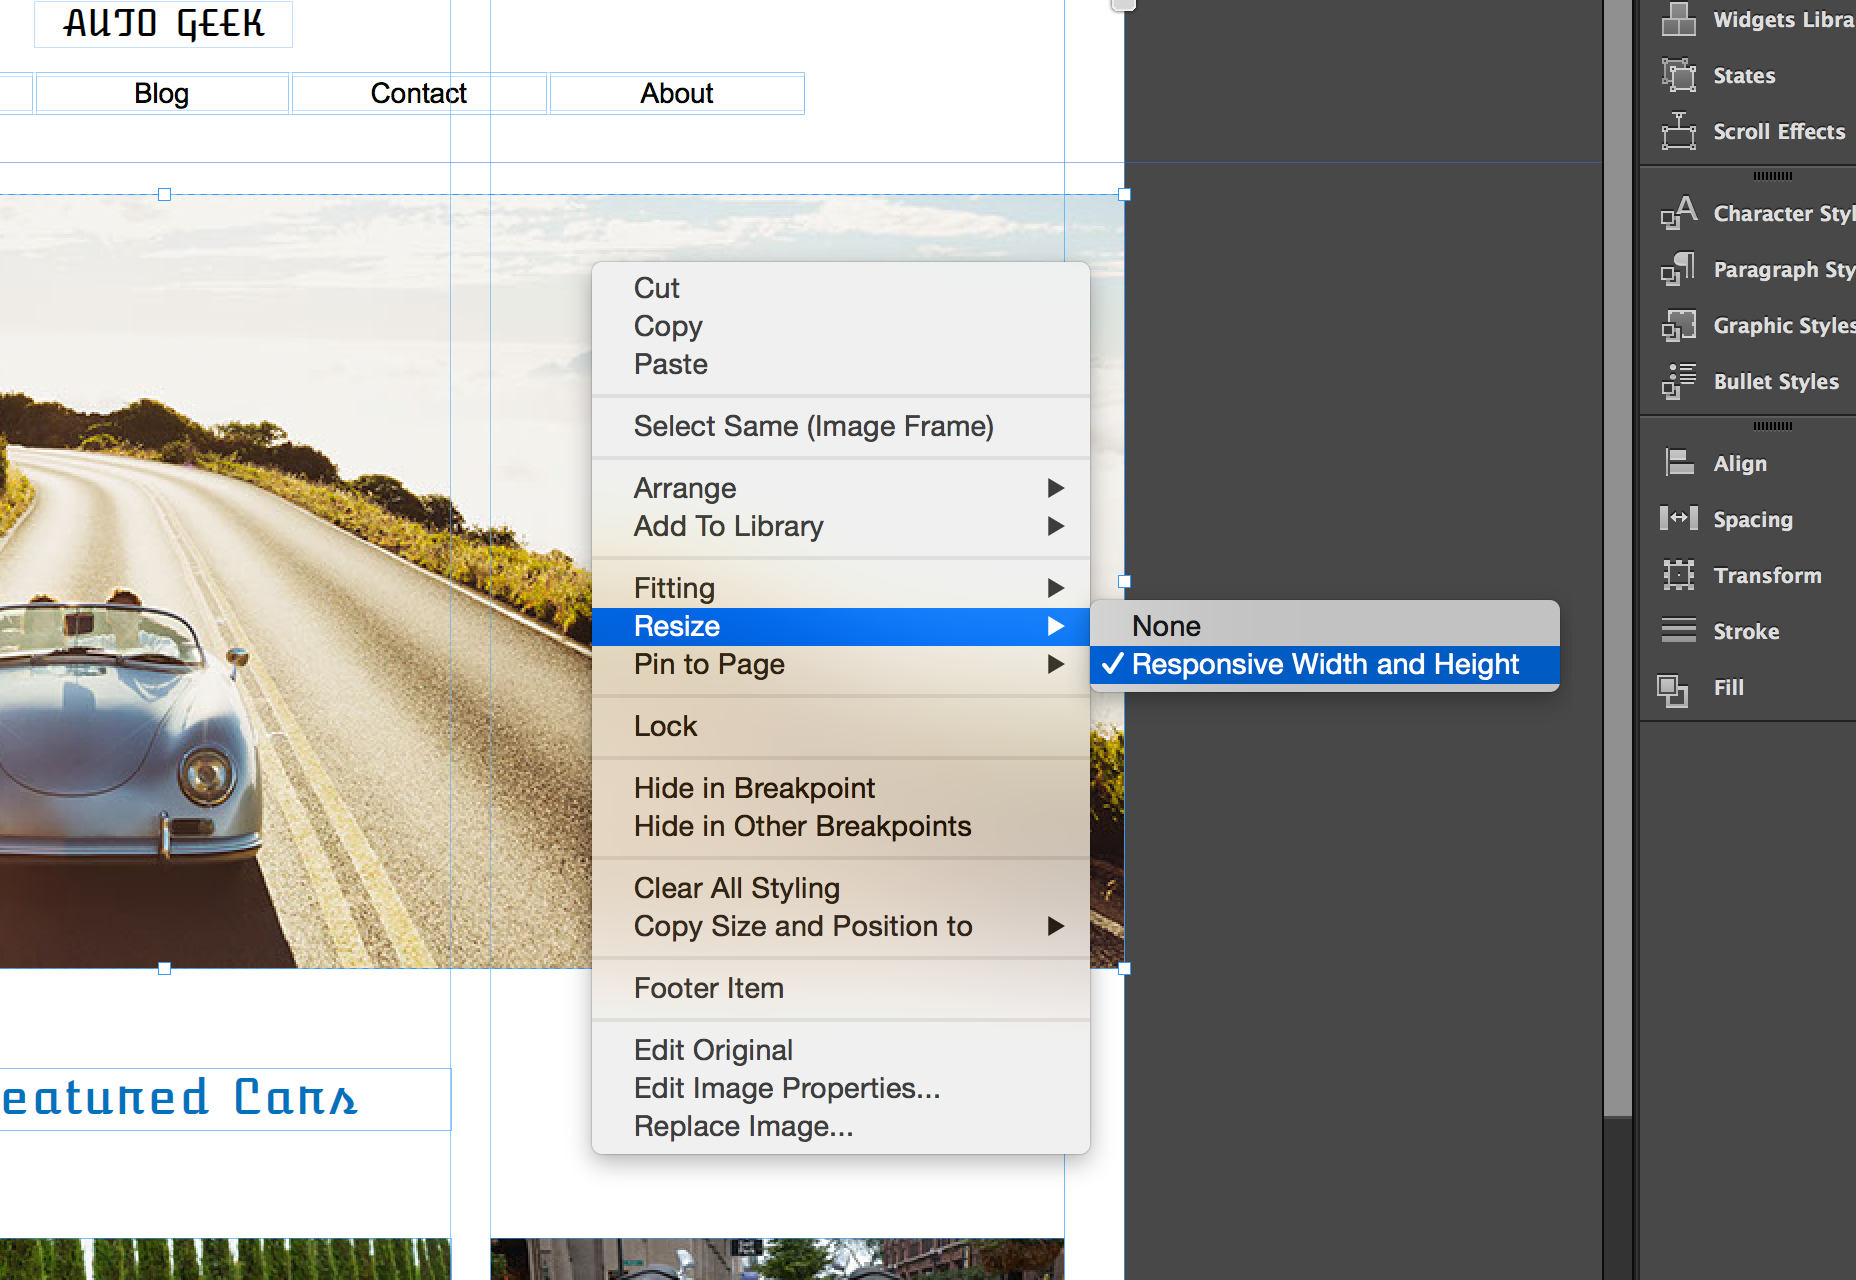Click the top-center selection handle of image
This screenshot has height=1280, width=1856.
tap(164, 194)
